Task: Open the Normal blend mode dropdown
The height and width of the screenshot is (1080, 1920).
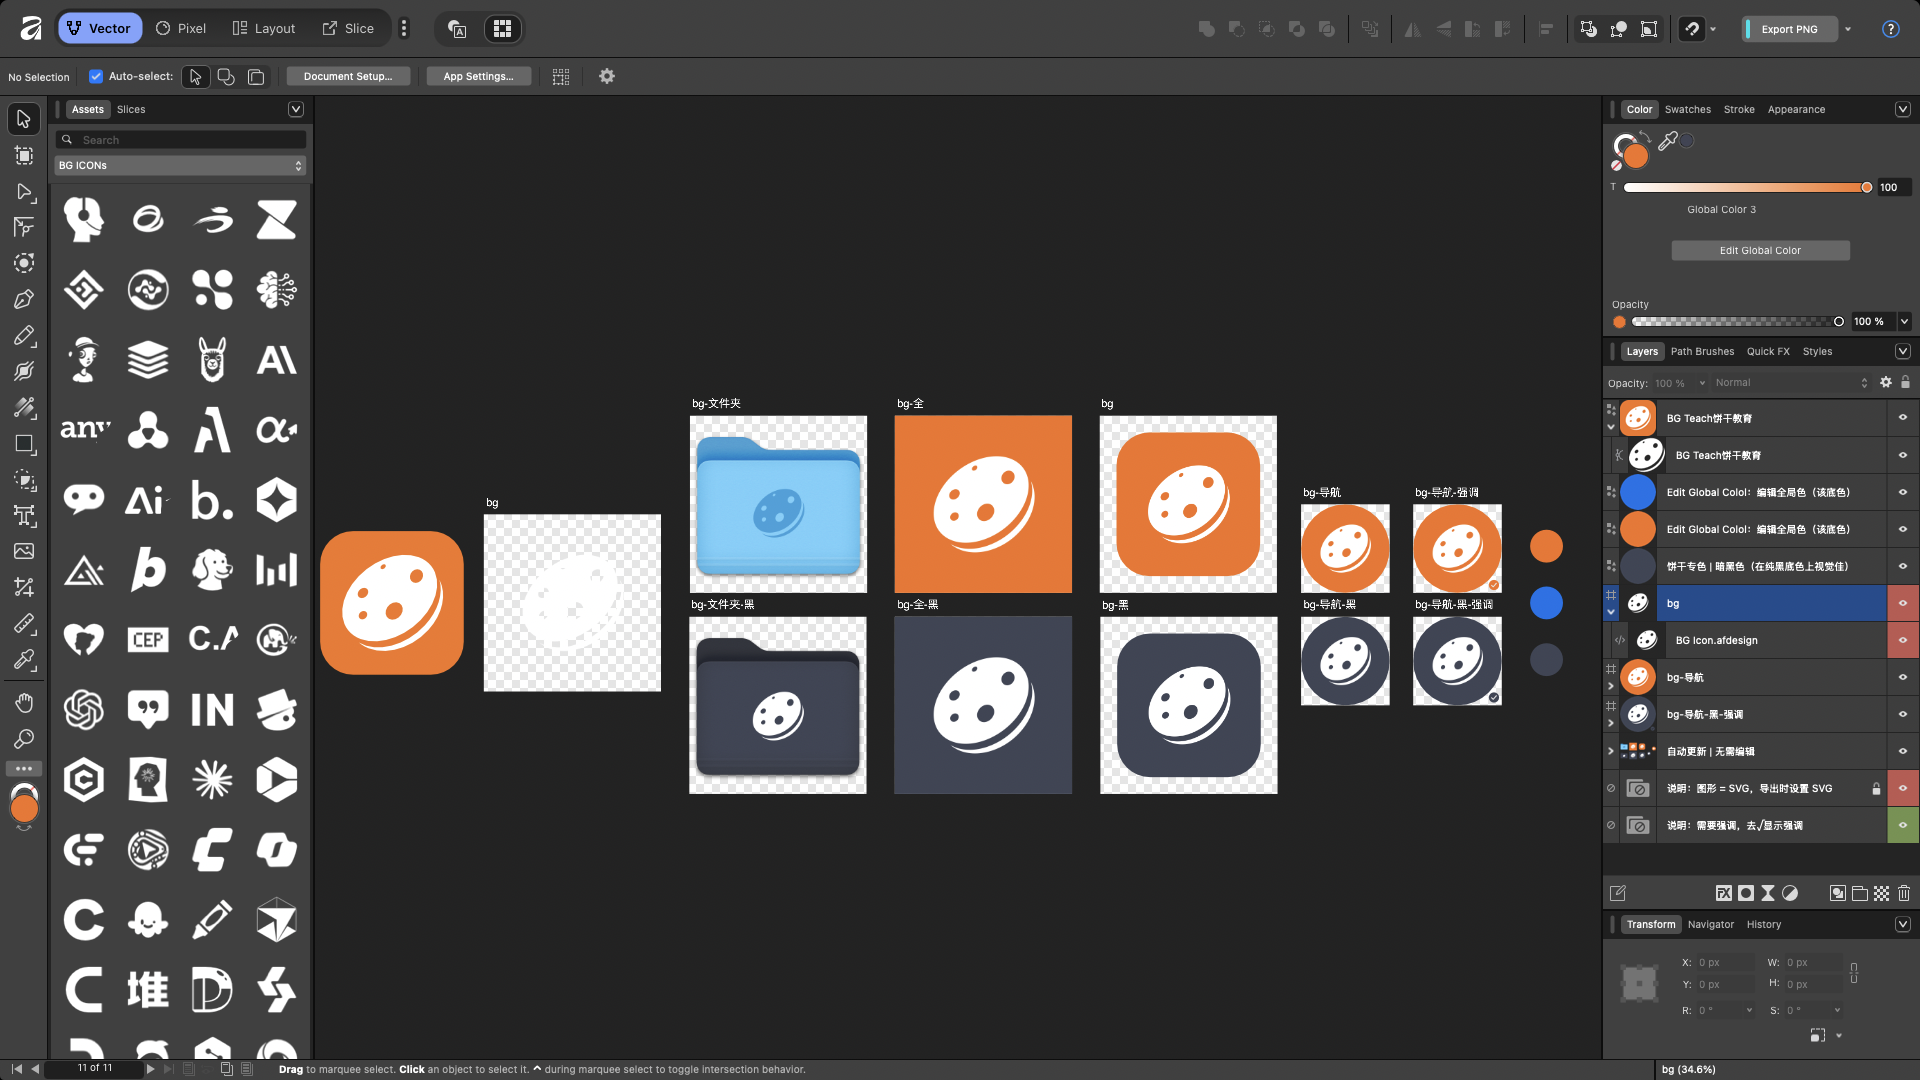Action: [x=1789, y=382]
